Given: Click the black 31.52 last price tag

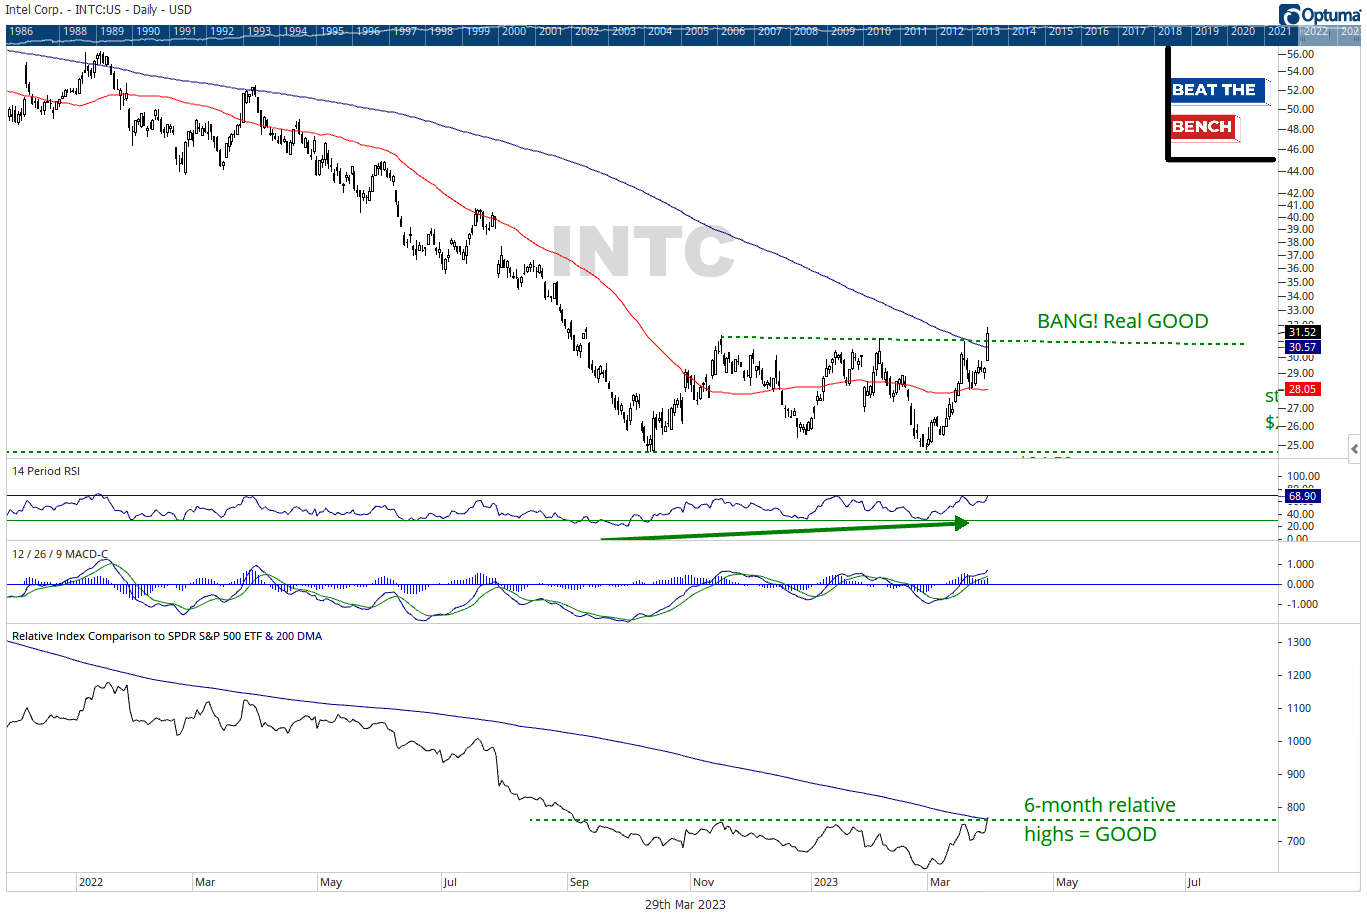Looking at the screenshot, I should [x=1302, y=332].
